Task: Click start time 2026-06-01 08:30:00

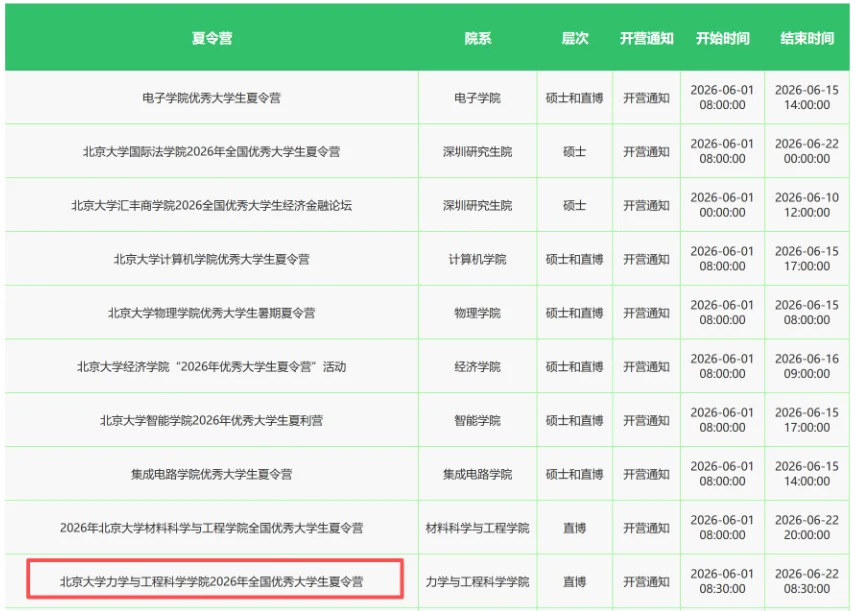Action: tap(722, 582)
